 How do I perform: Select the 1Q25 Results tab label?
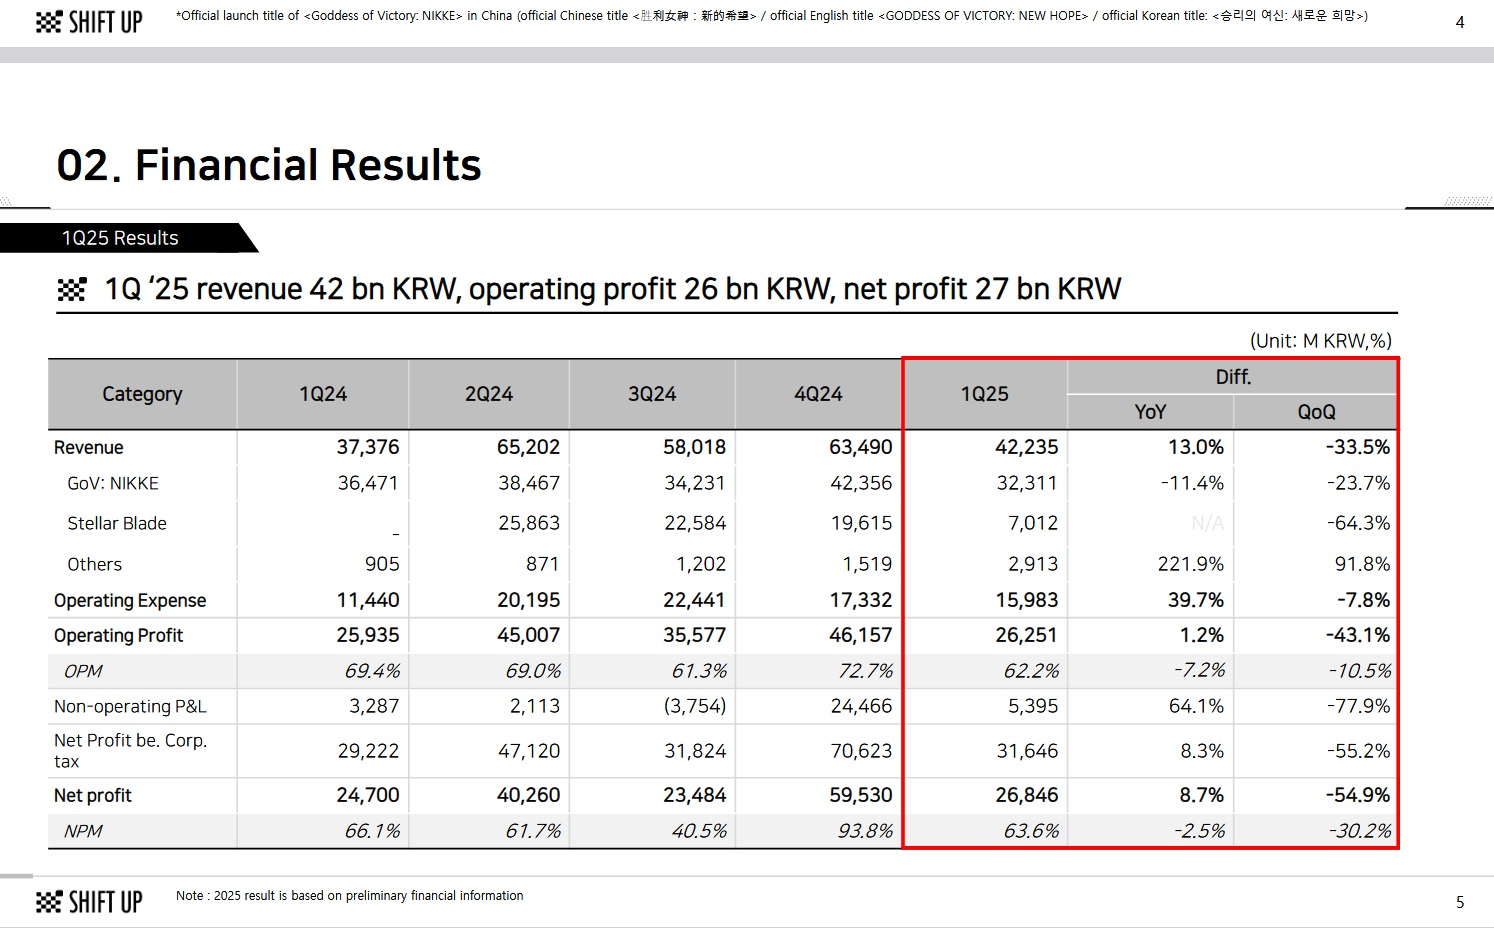coord(120,238)
